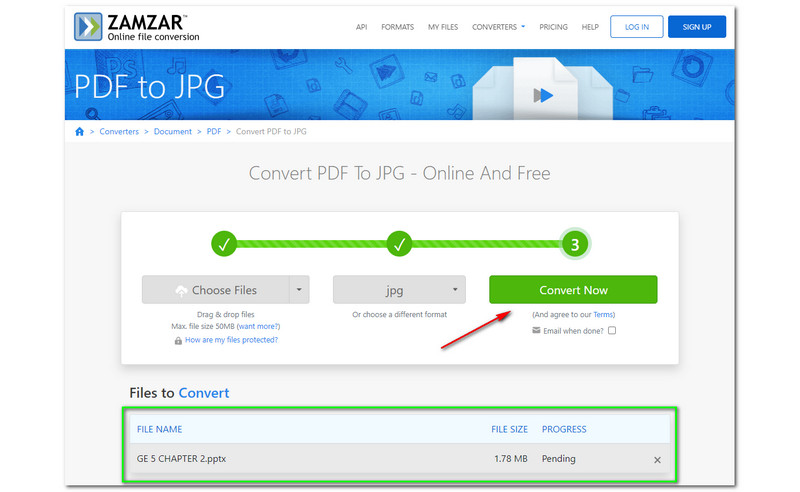Remove GE 5 CHAPTER 2.pptx with X icon
800x492 pixels.
[x=657, y=460]
